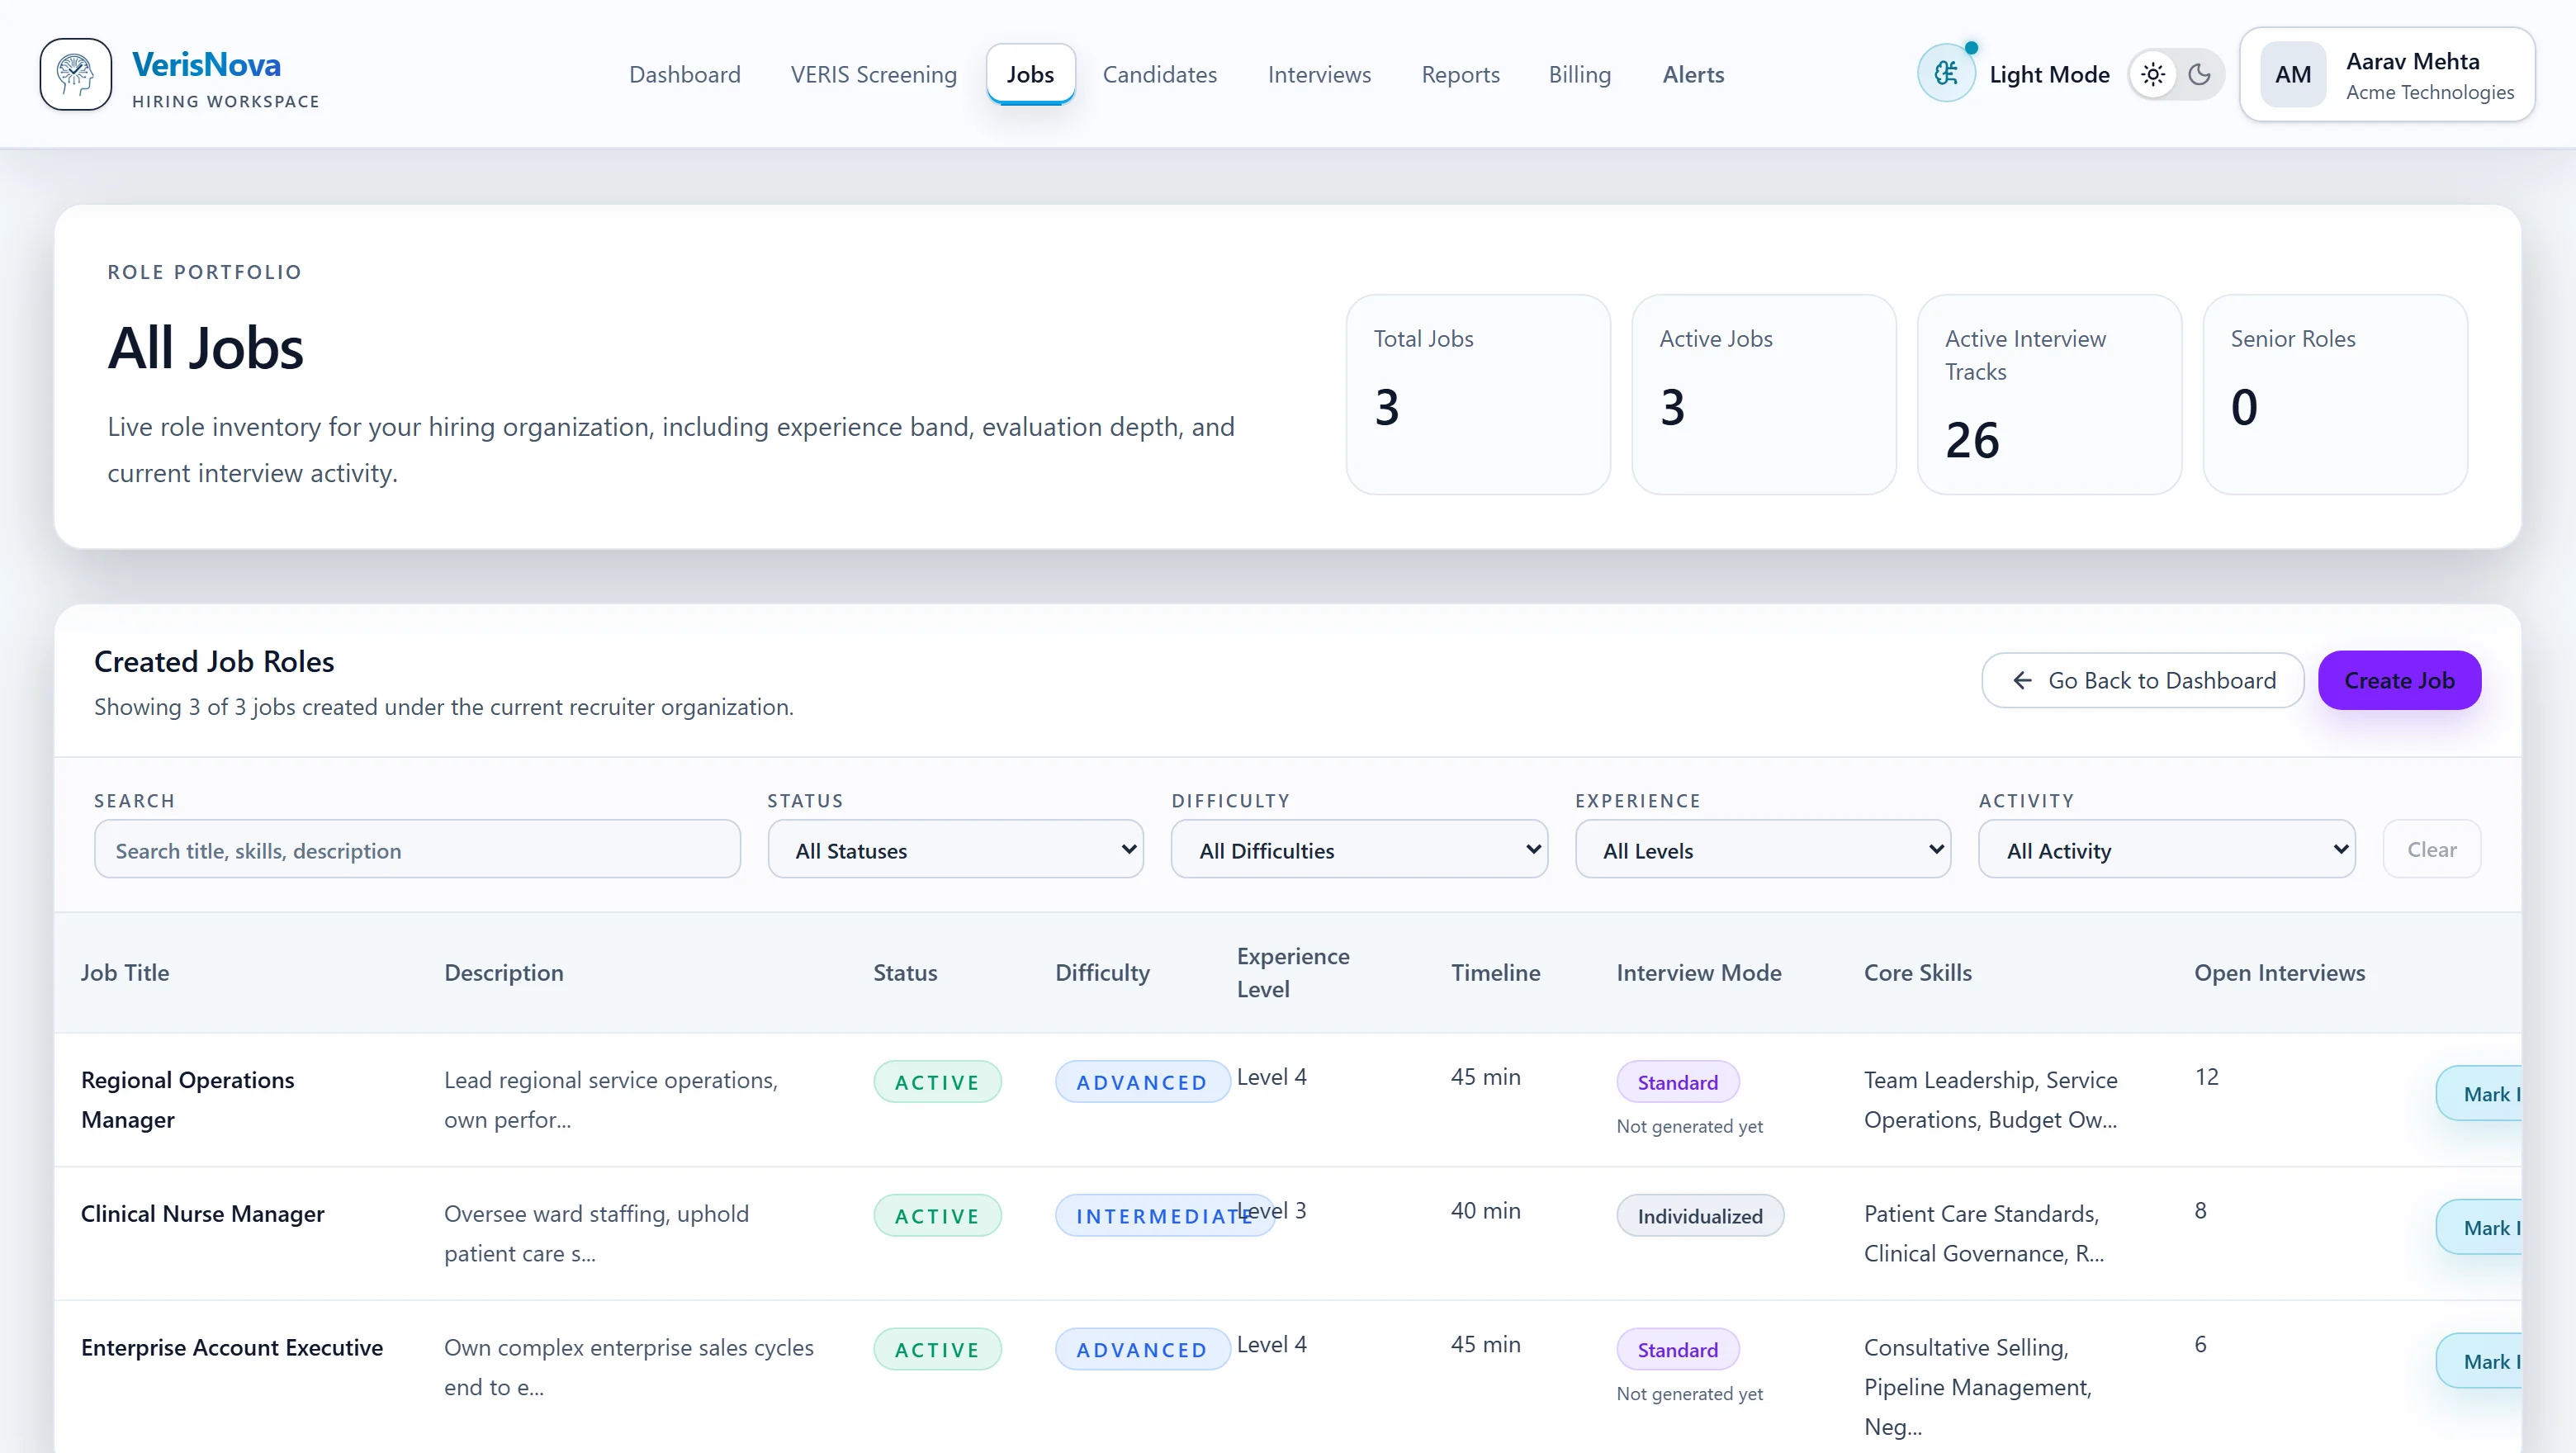Viewport: 2576px width, 1453px height.
Task: Open the Billing tab
Action: (x=1579, y=74)
